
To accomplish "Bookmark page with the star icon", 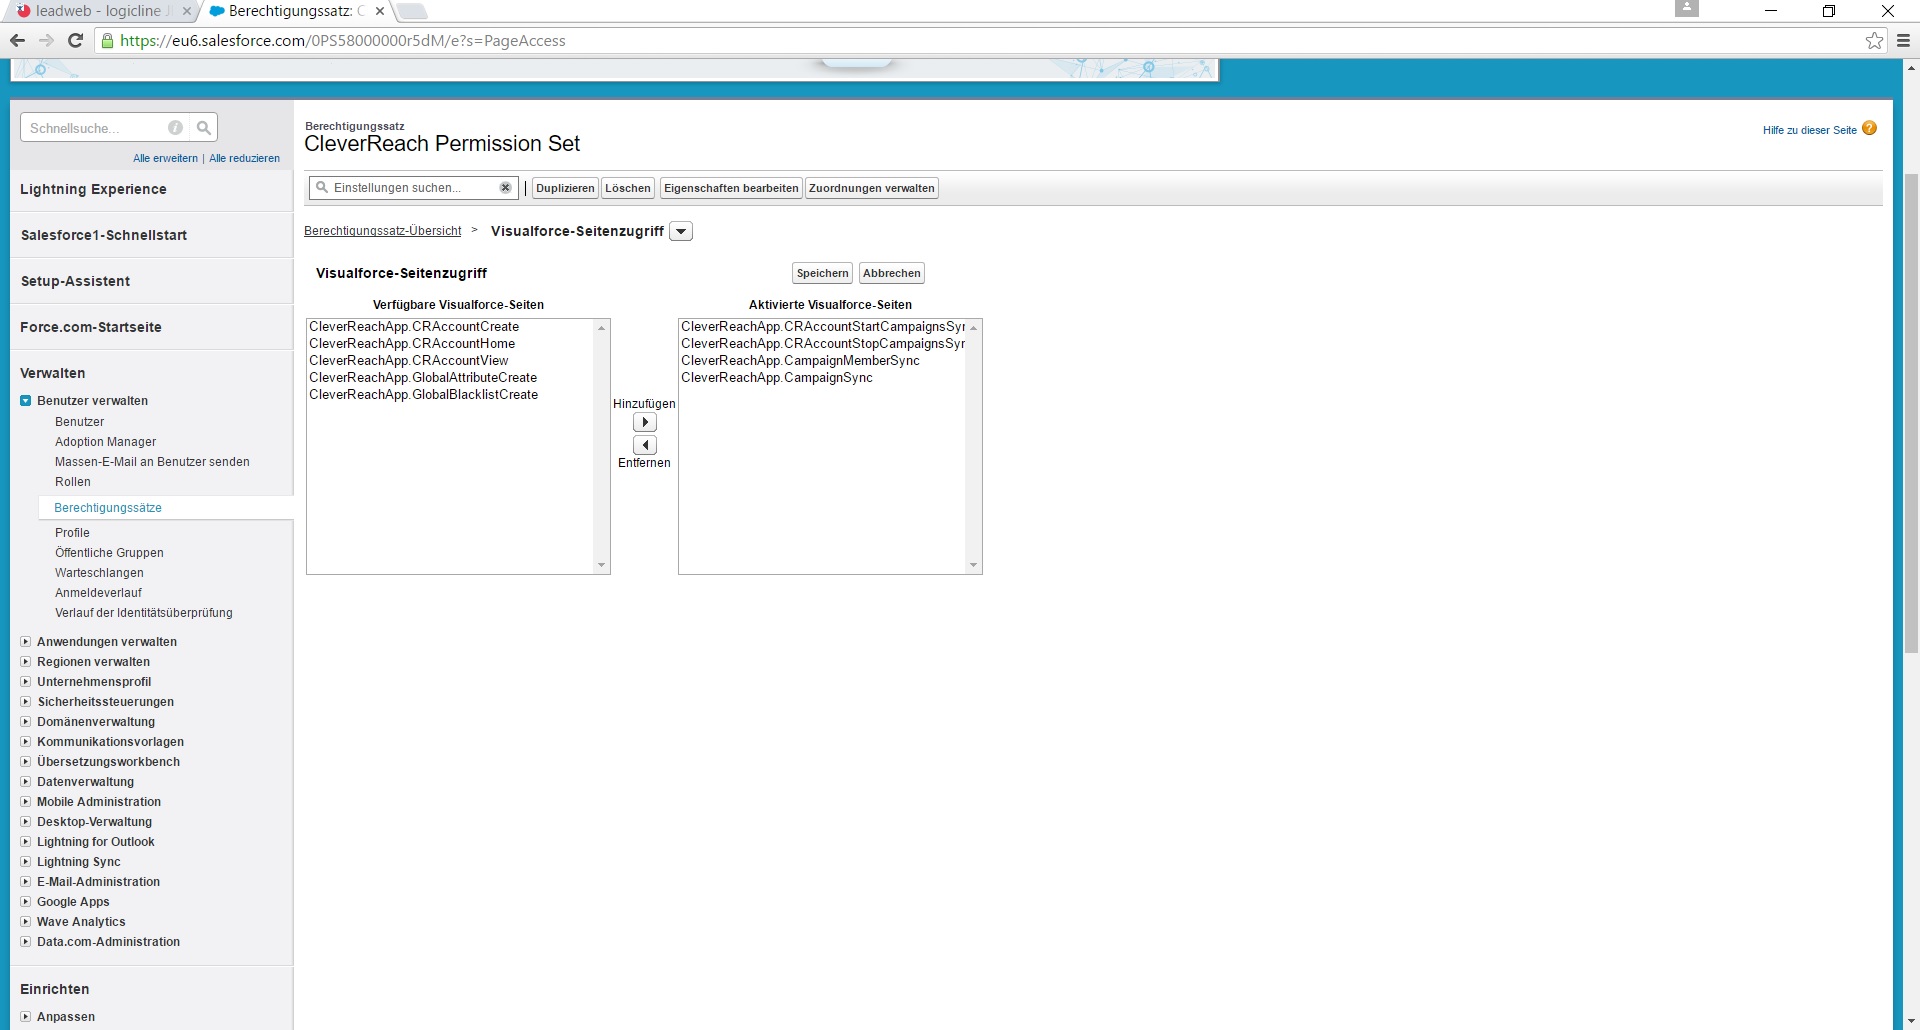I will pos(1874,41).
